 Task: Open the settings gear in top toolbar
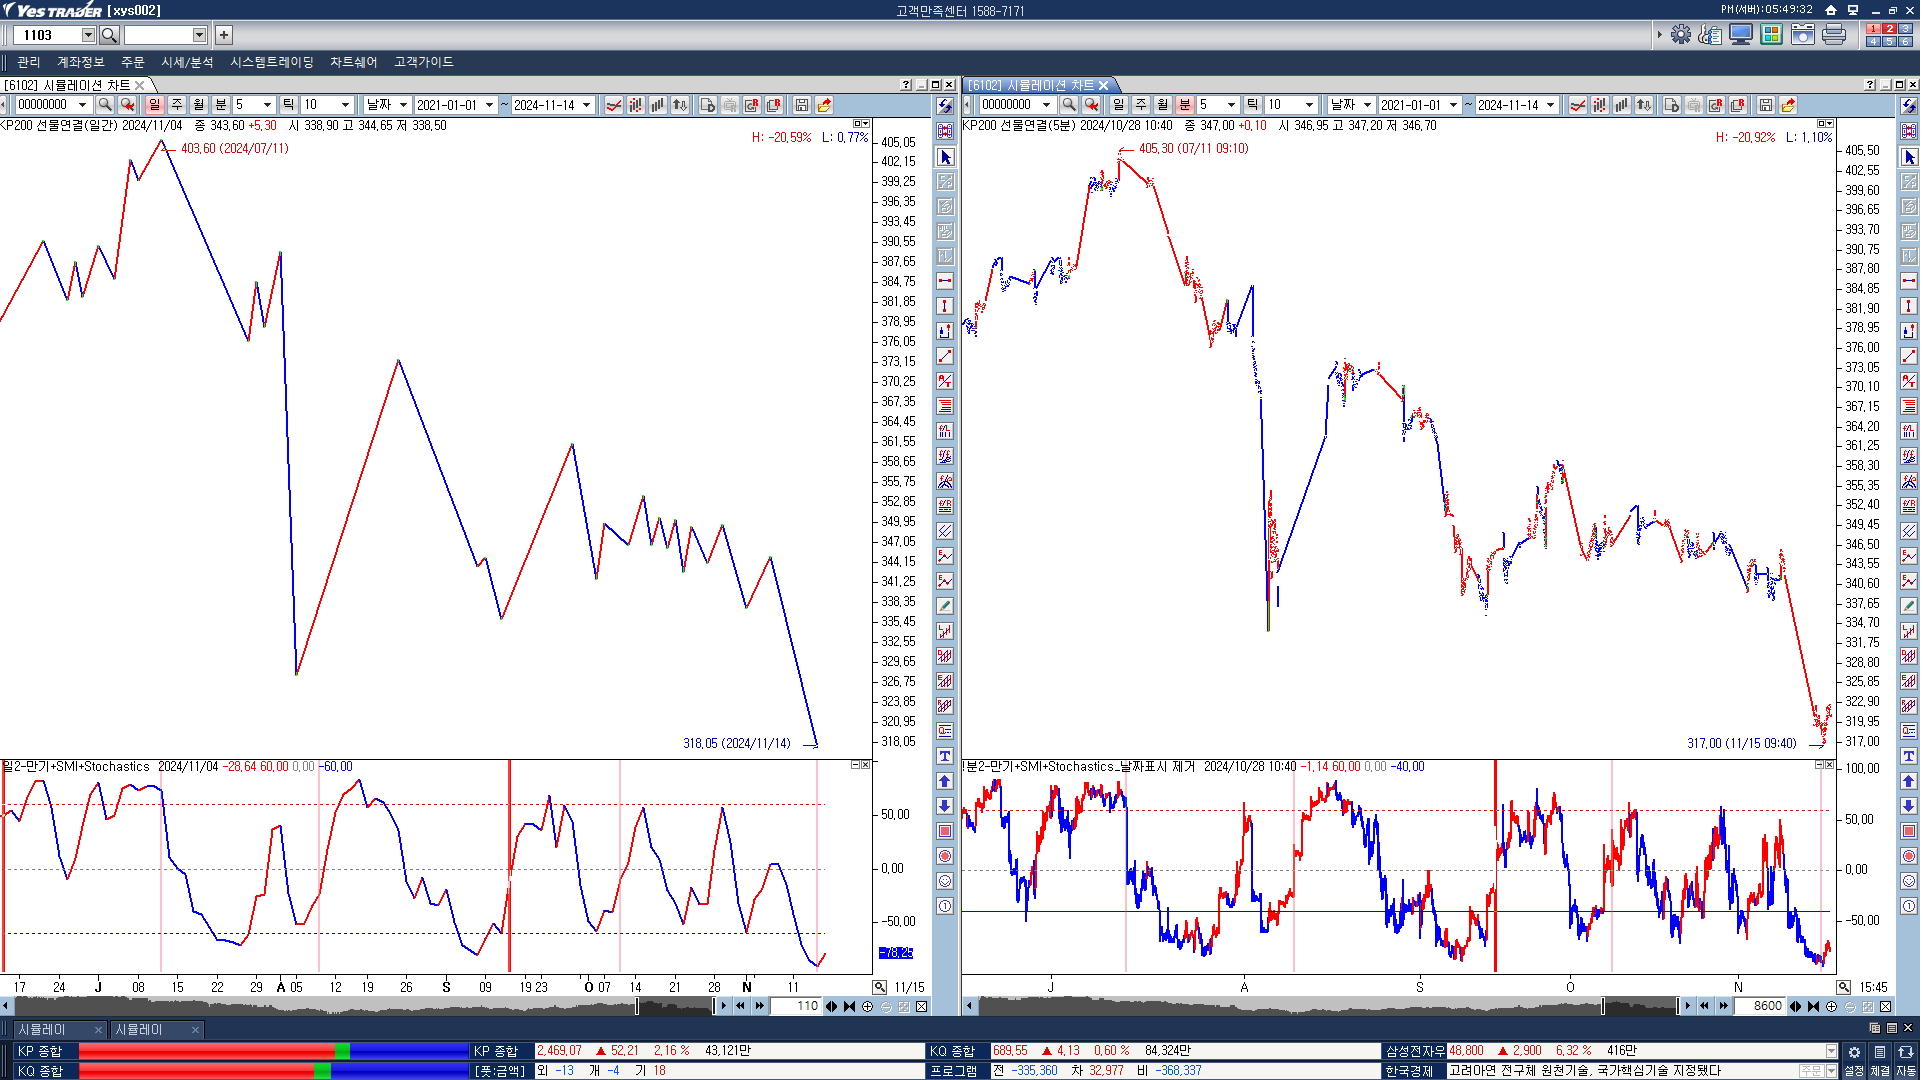pos(1680,35)
